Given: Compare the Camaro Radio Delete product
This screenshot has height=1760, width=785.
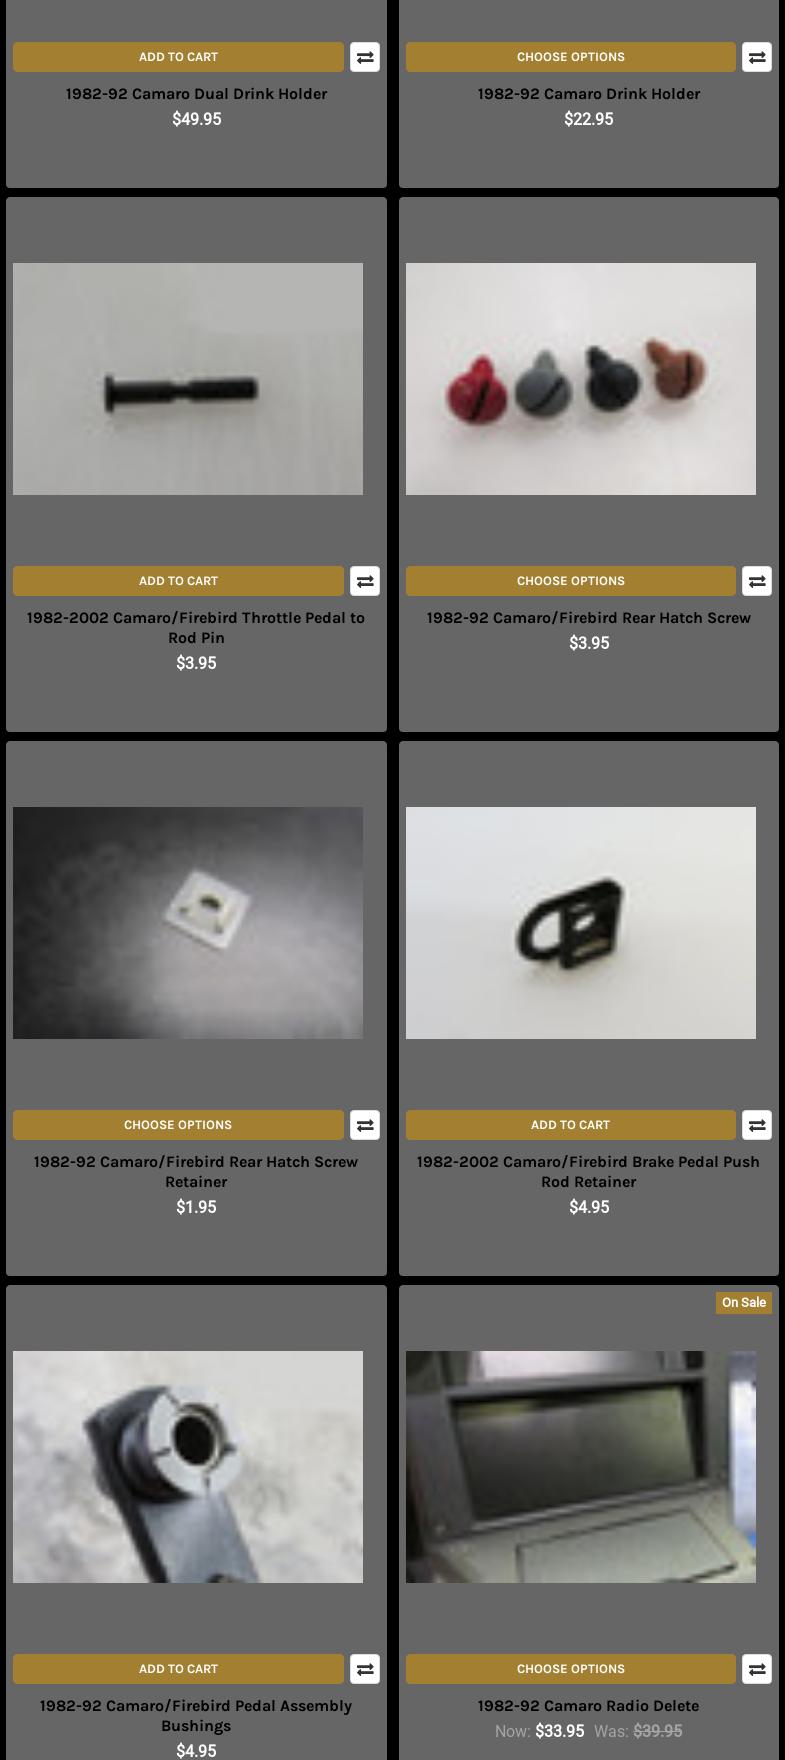Looking at the screenshot, I should pos(757,1669).
